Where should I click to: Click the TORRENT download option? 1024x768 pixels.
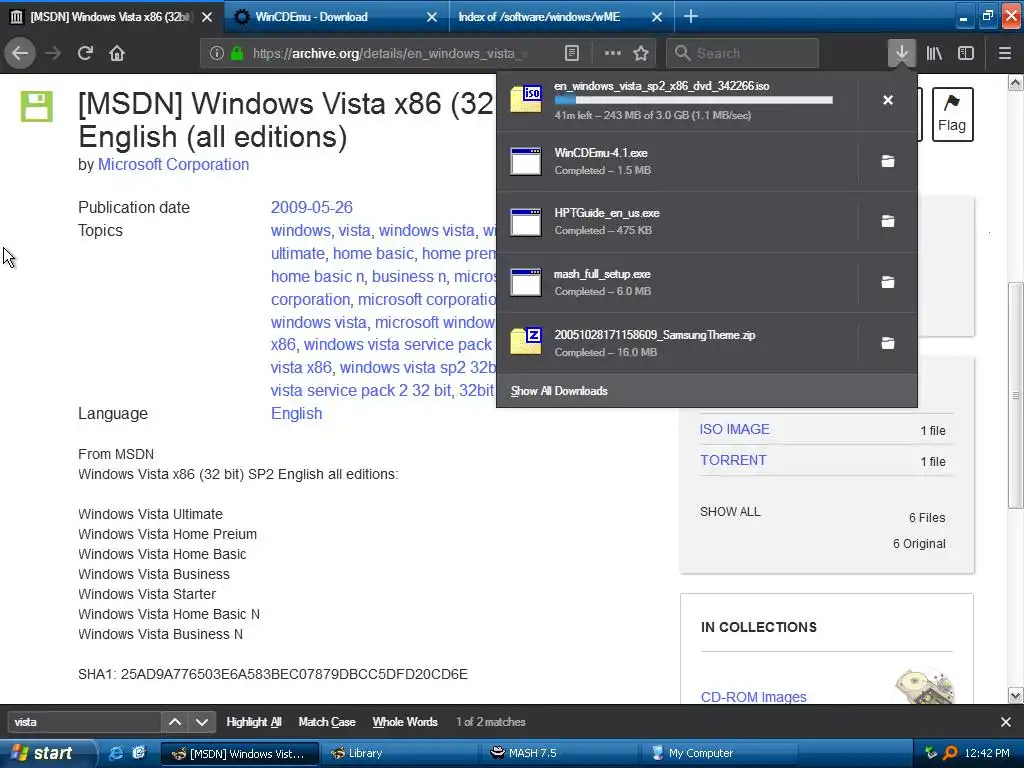click(x=733, y=460)
